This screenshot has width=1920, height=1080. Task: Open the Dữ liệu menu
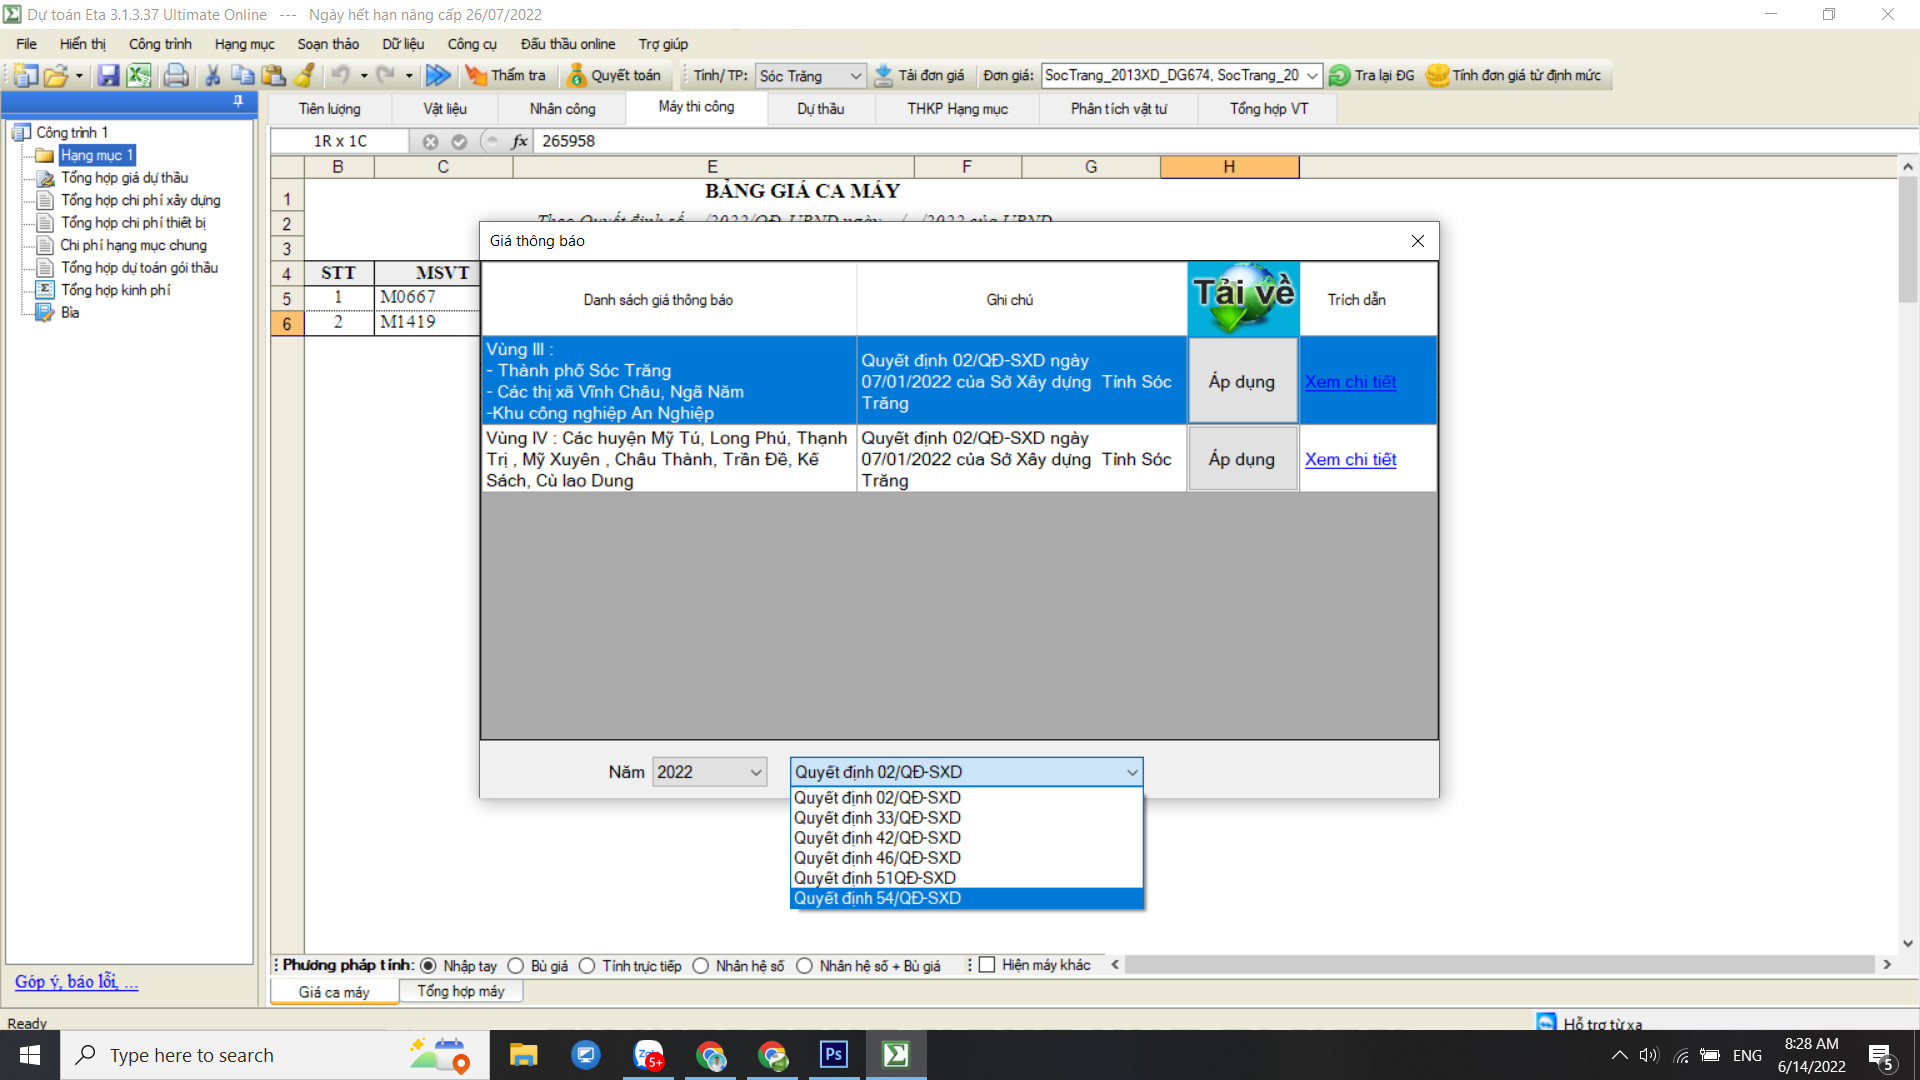(x=402, y=44)
